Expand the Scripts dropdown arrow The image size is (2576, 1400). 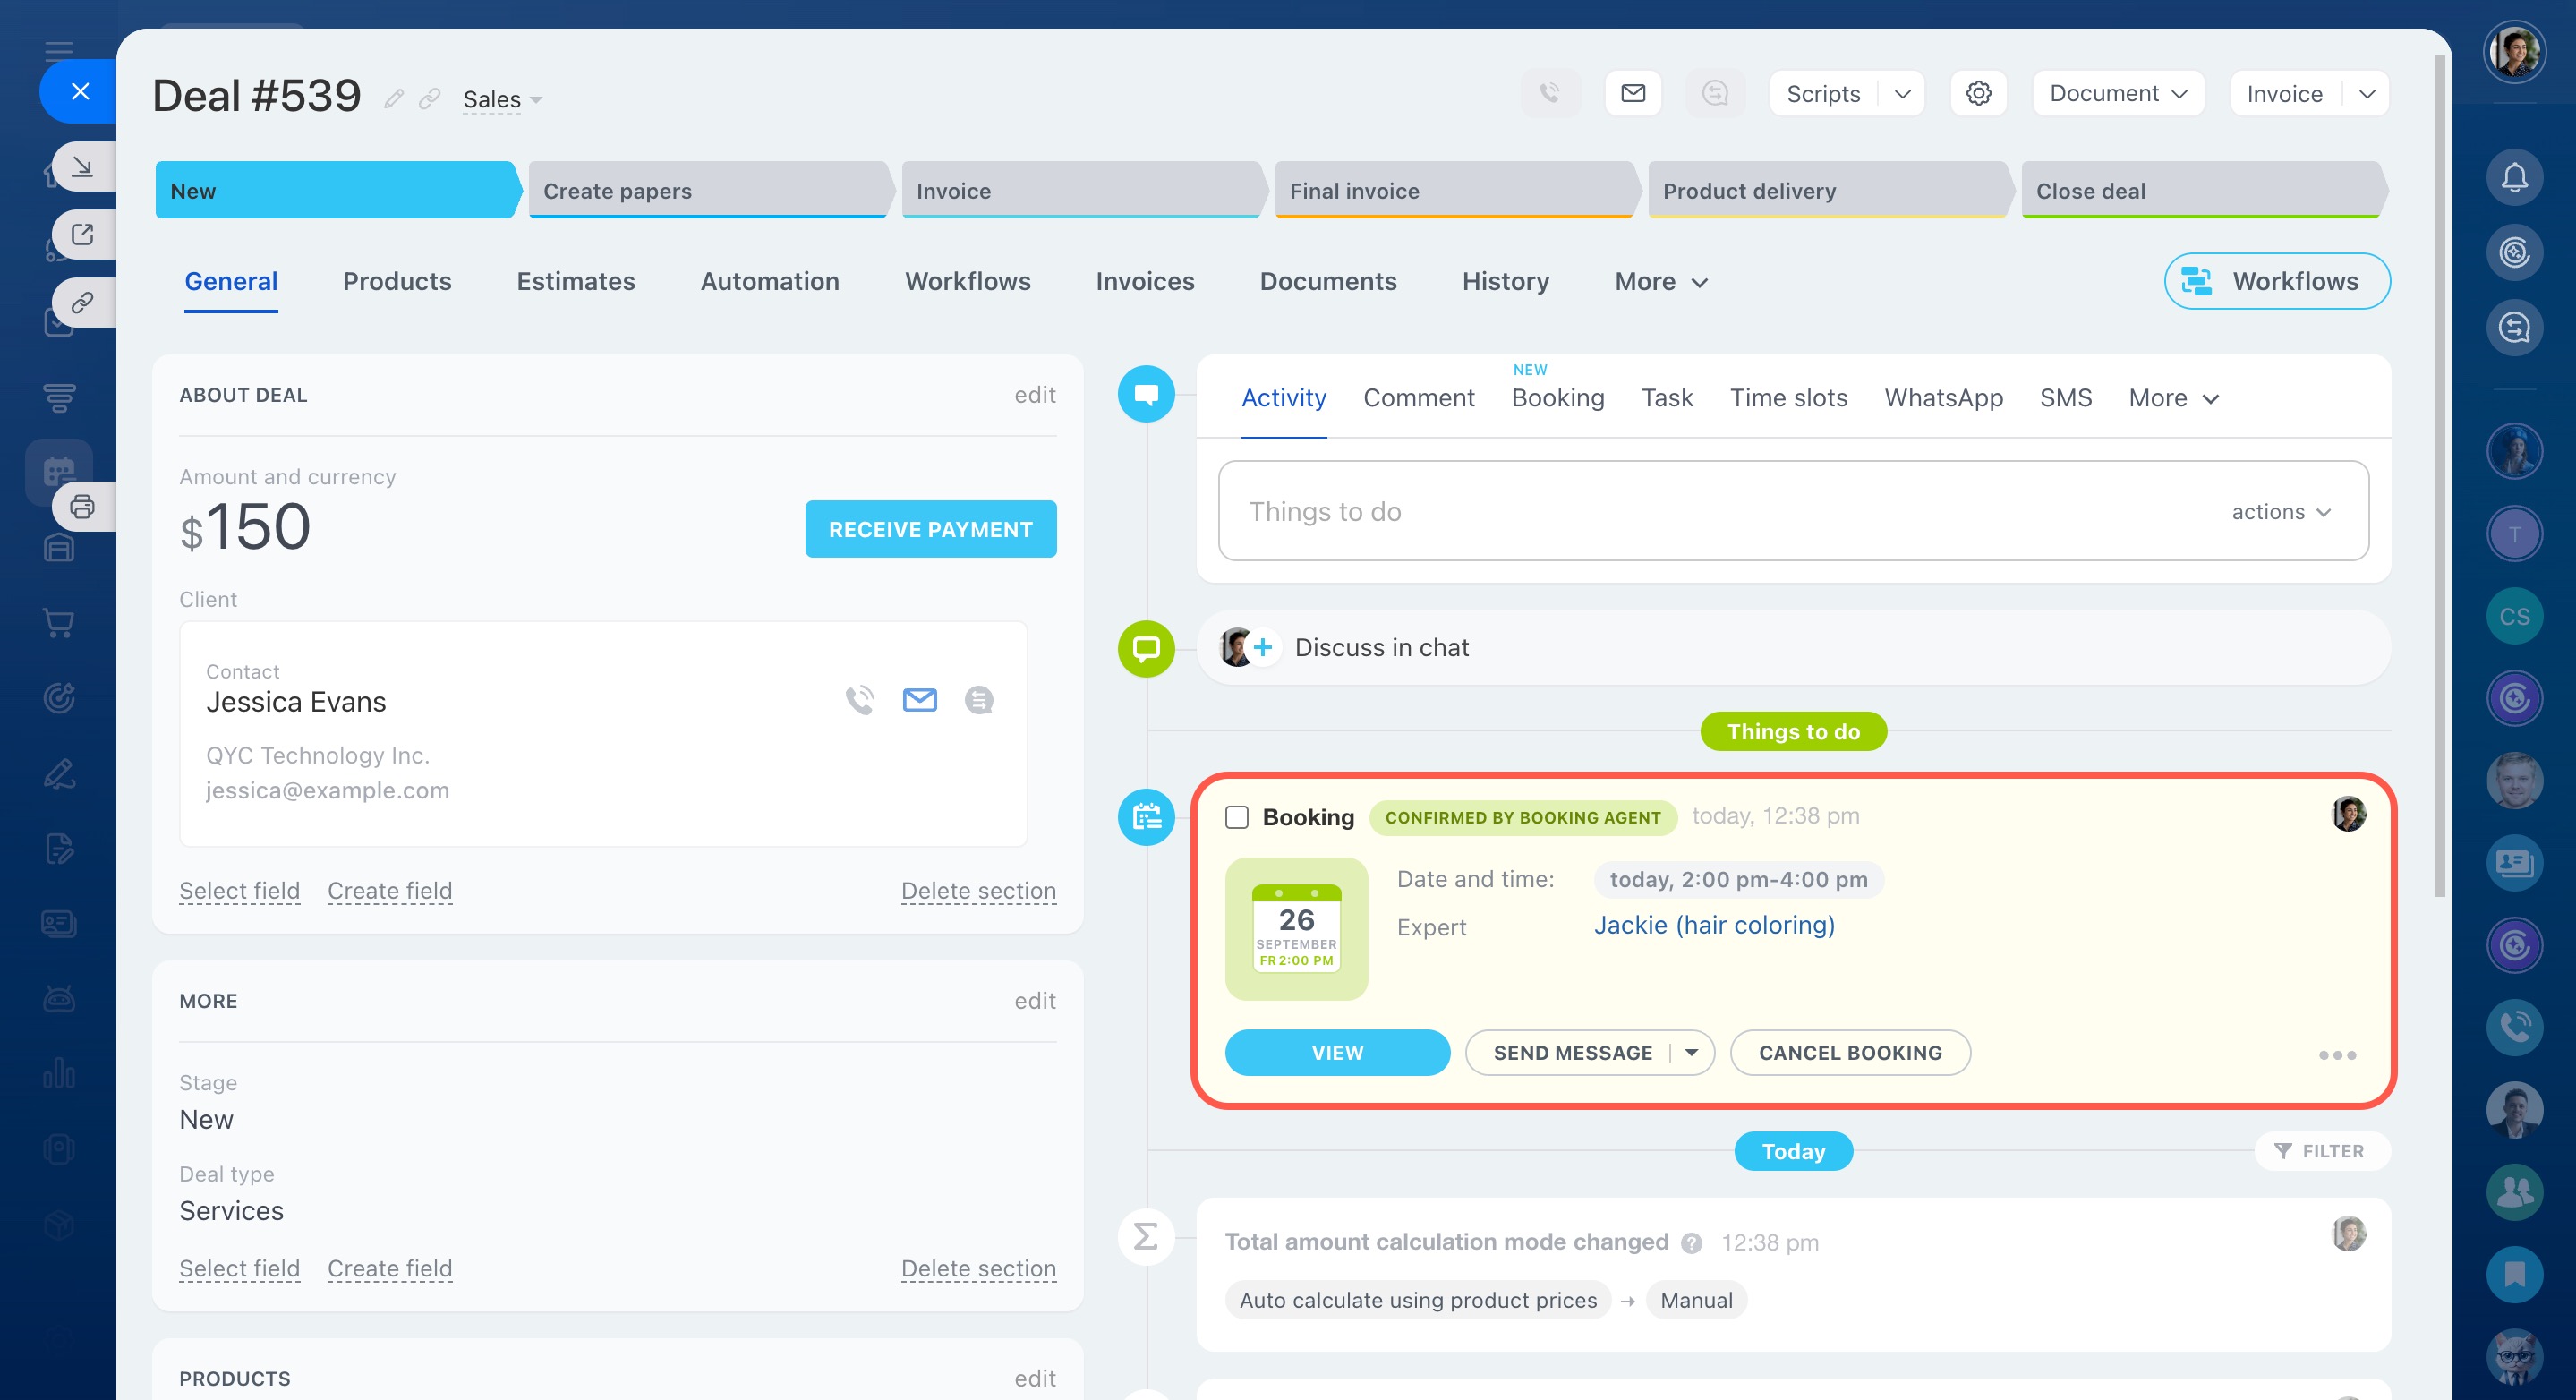click(1902, 93)
